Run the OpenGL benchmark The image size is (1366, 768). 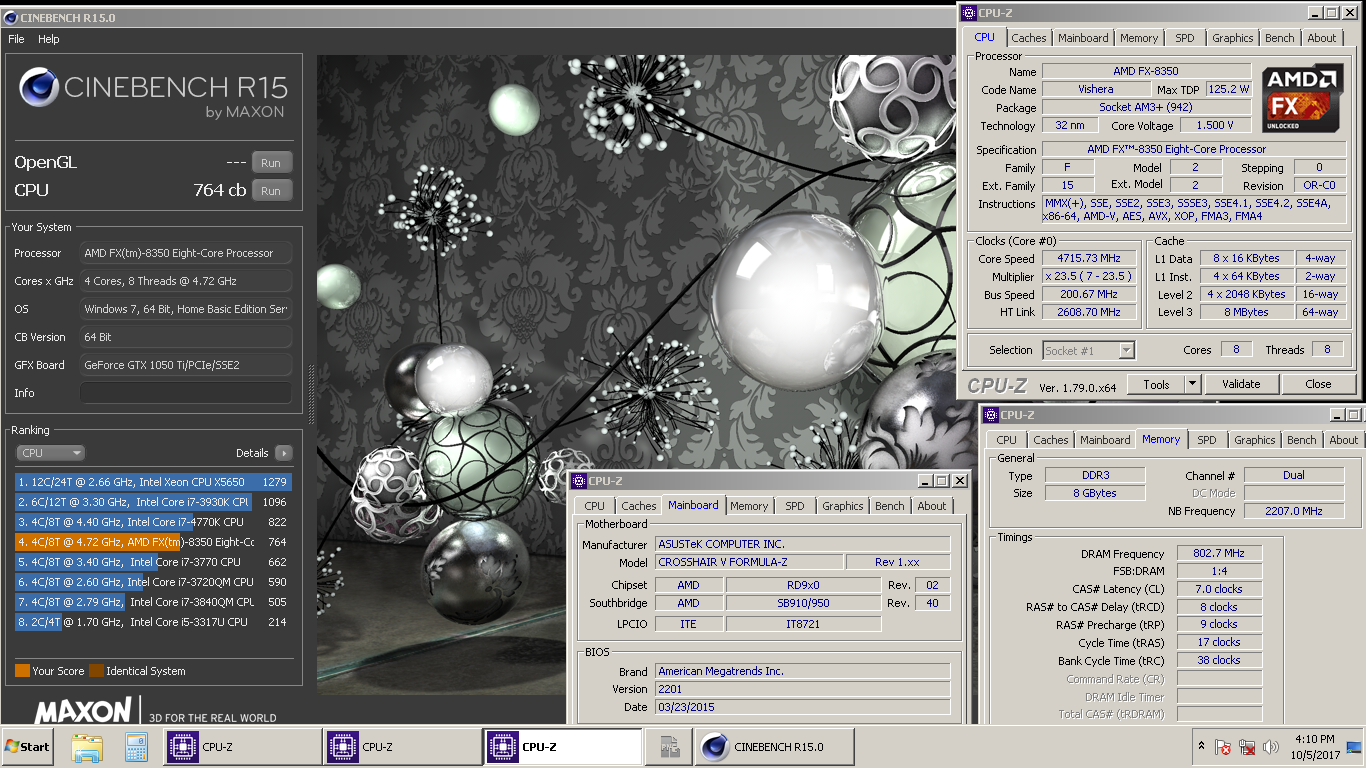[x=272, y=163]
